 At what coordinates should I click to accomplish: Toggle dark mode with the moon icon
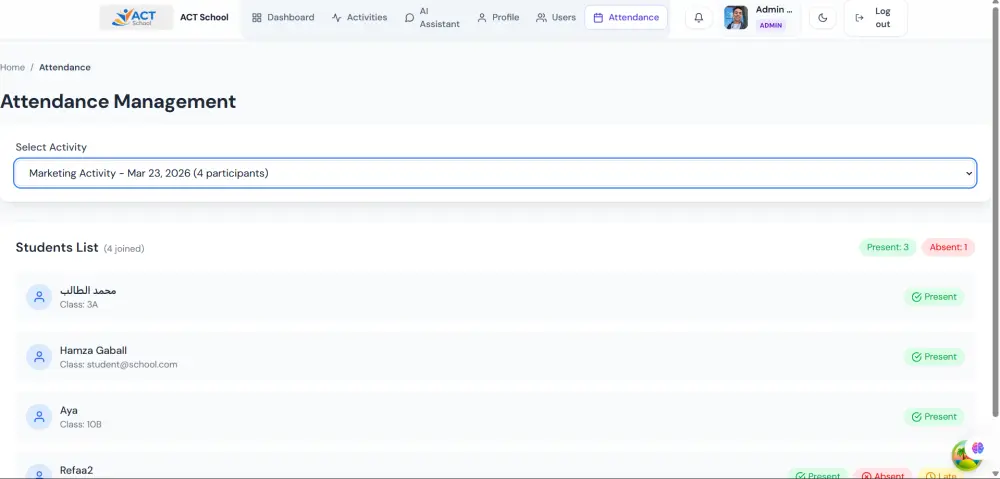pos(823,18)
